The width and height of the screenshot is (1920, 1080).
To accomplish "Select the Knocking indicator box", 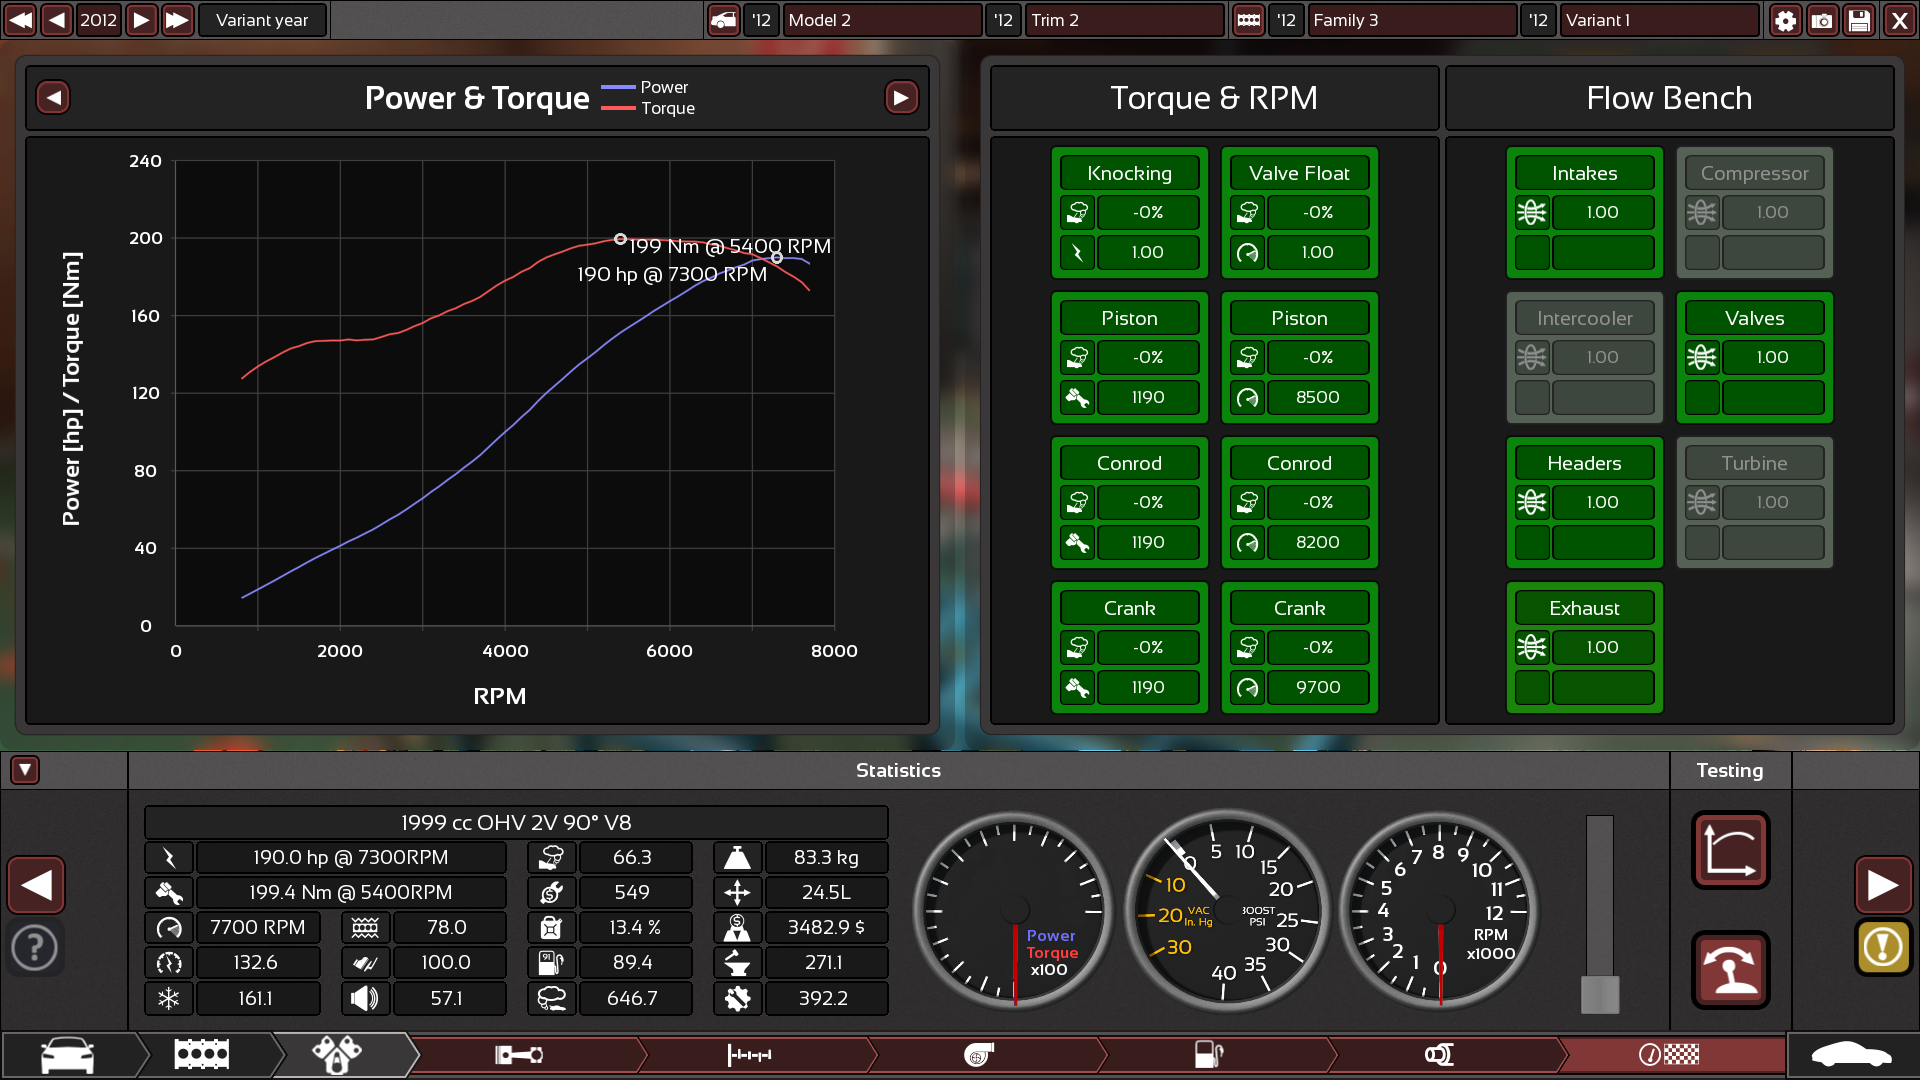I will pyautogui.click(x=1129, y=212).
